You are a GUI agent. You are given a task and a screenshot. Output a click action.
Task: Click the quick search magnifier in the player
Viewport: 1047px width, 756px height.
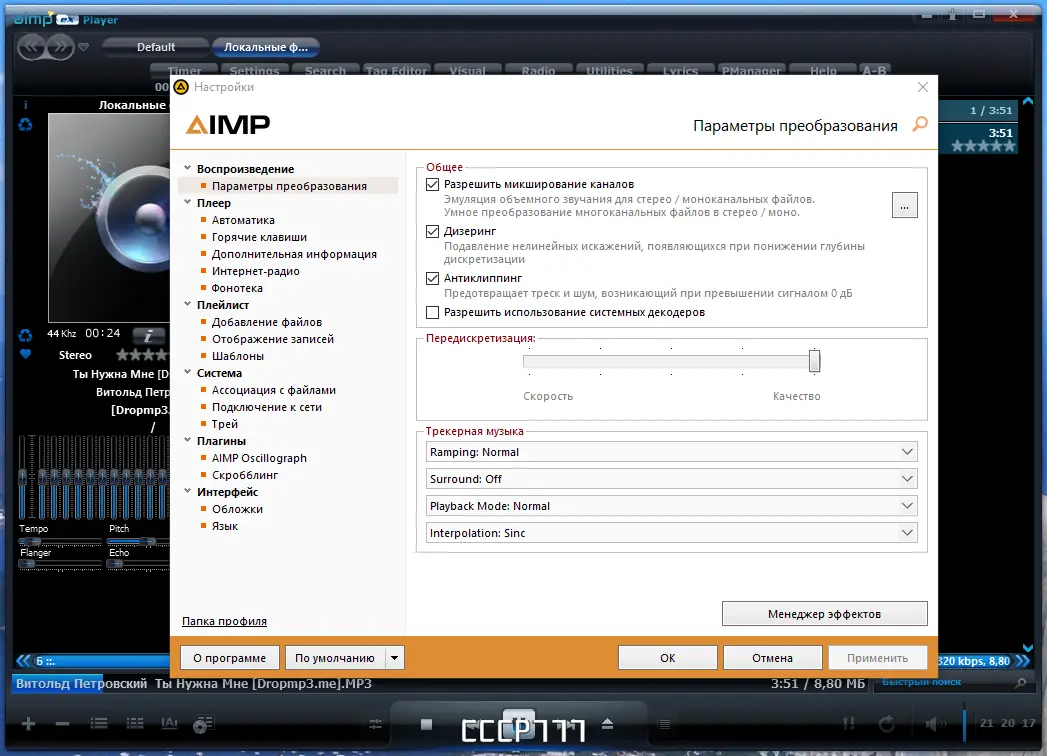pyautogui.click(x=1020, y=683)
